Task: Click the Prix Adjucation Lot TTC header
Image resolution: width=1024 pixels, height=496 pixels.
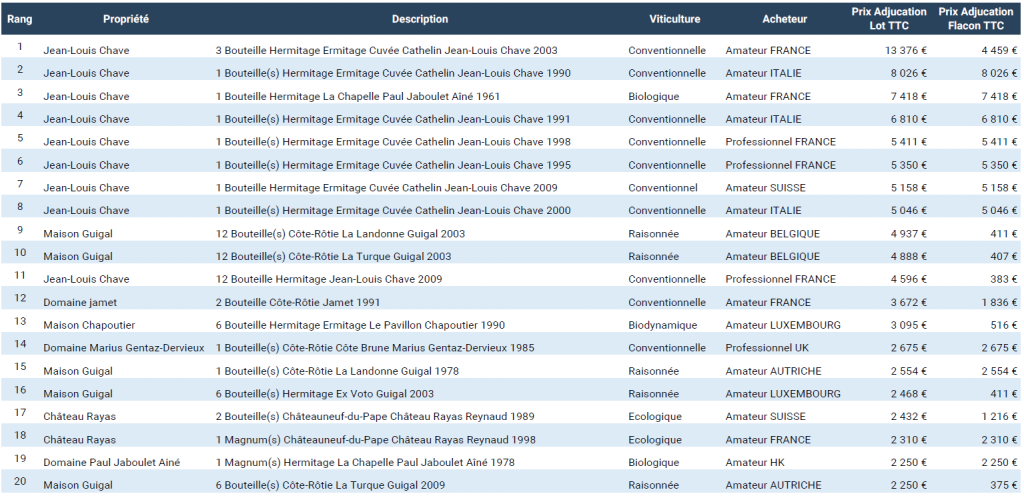Action: tap(889, 19)
